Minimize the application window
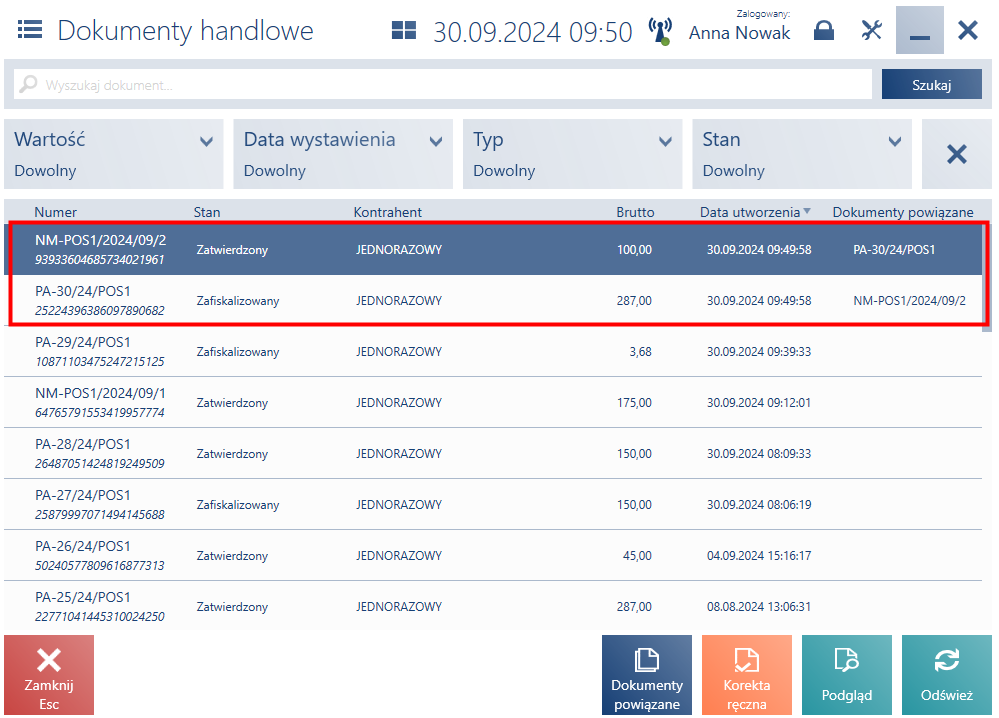The image size is (999, 718). point(919,30)
